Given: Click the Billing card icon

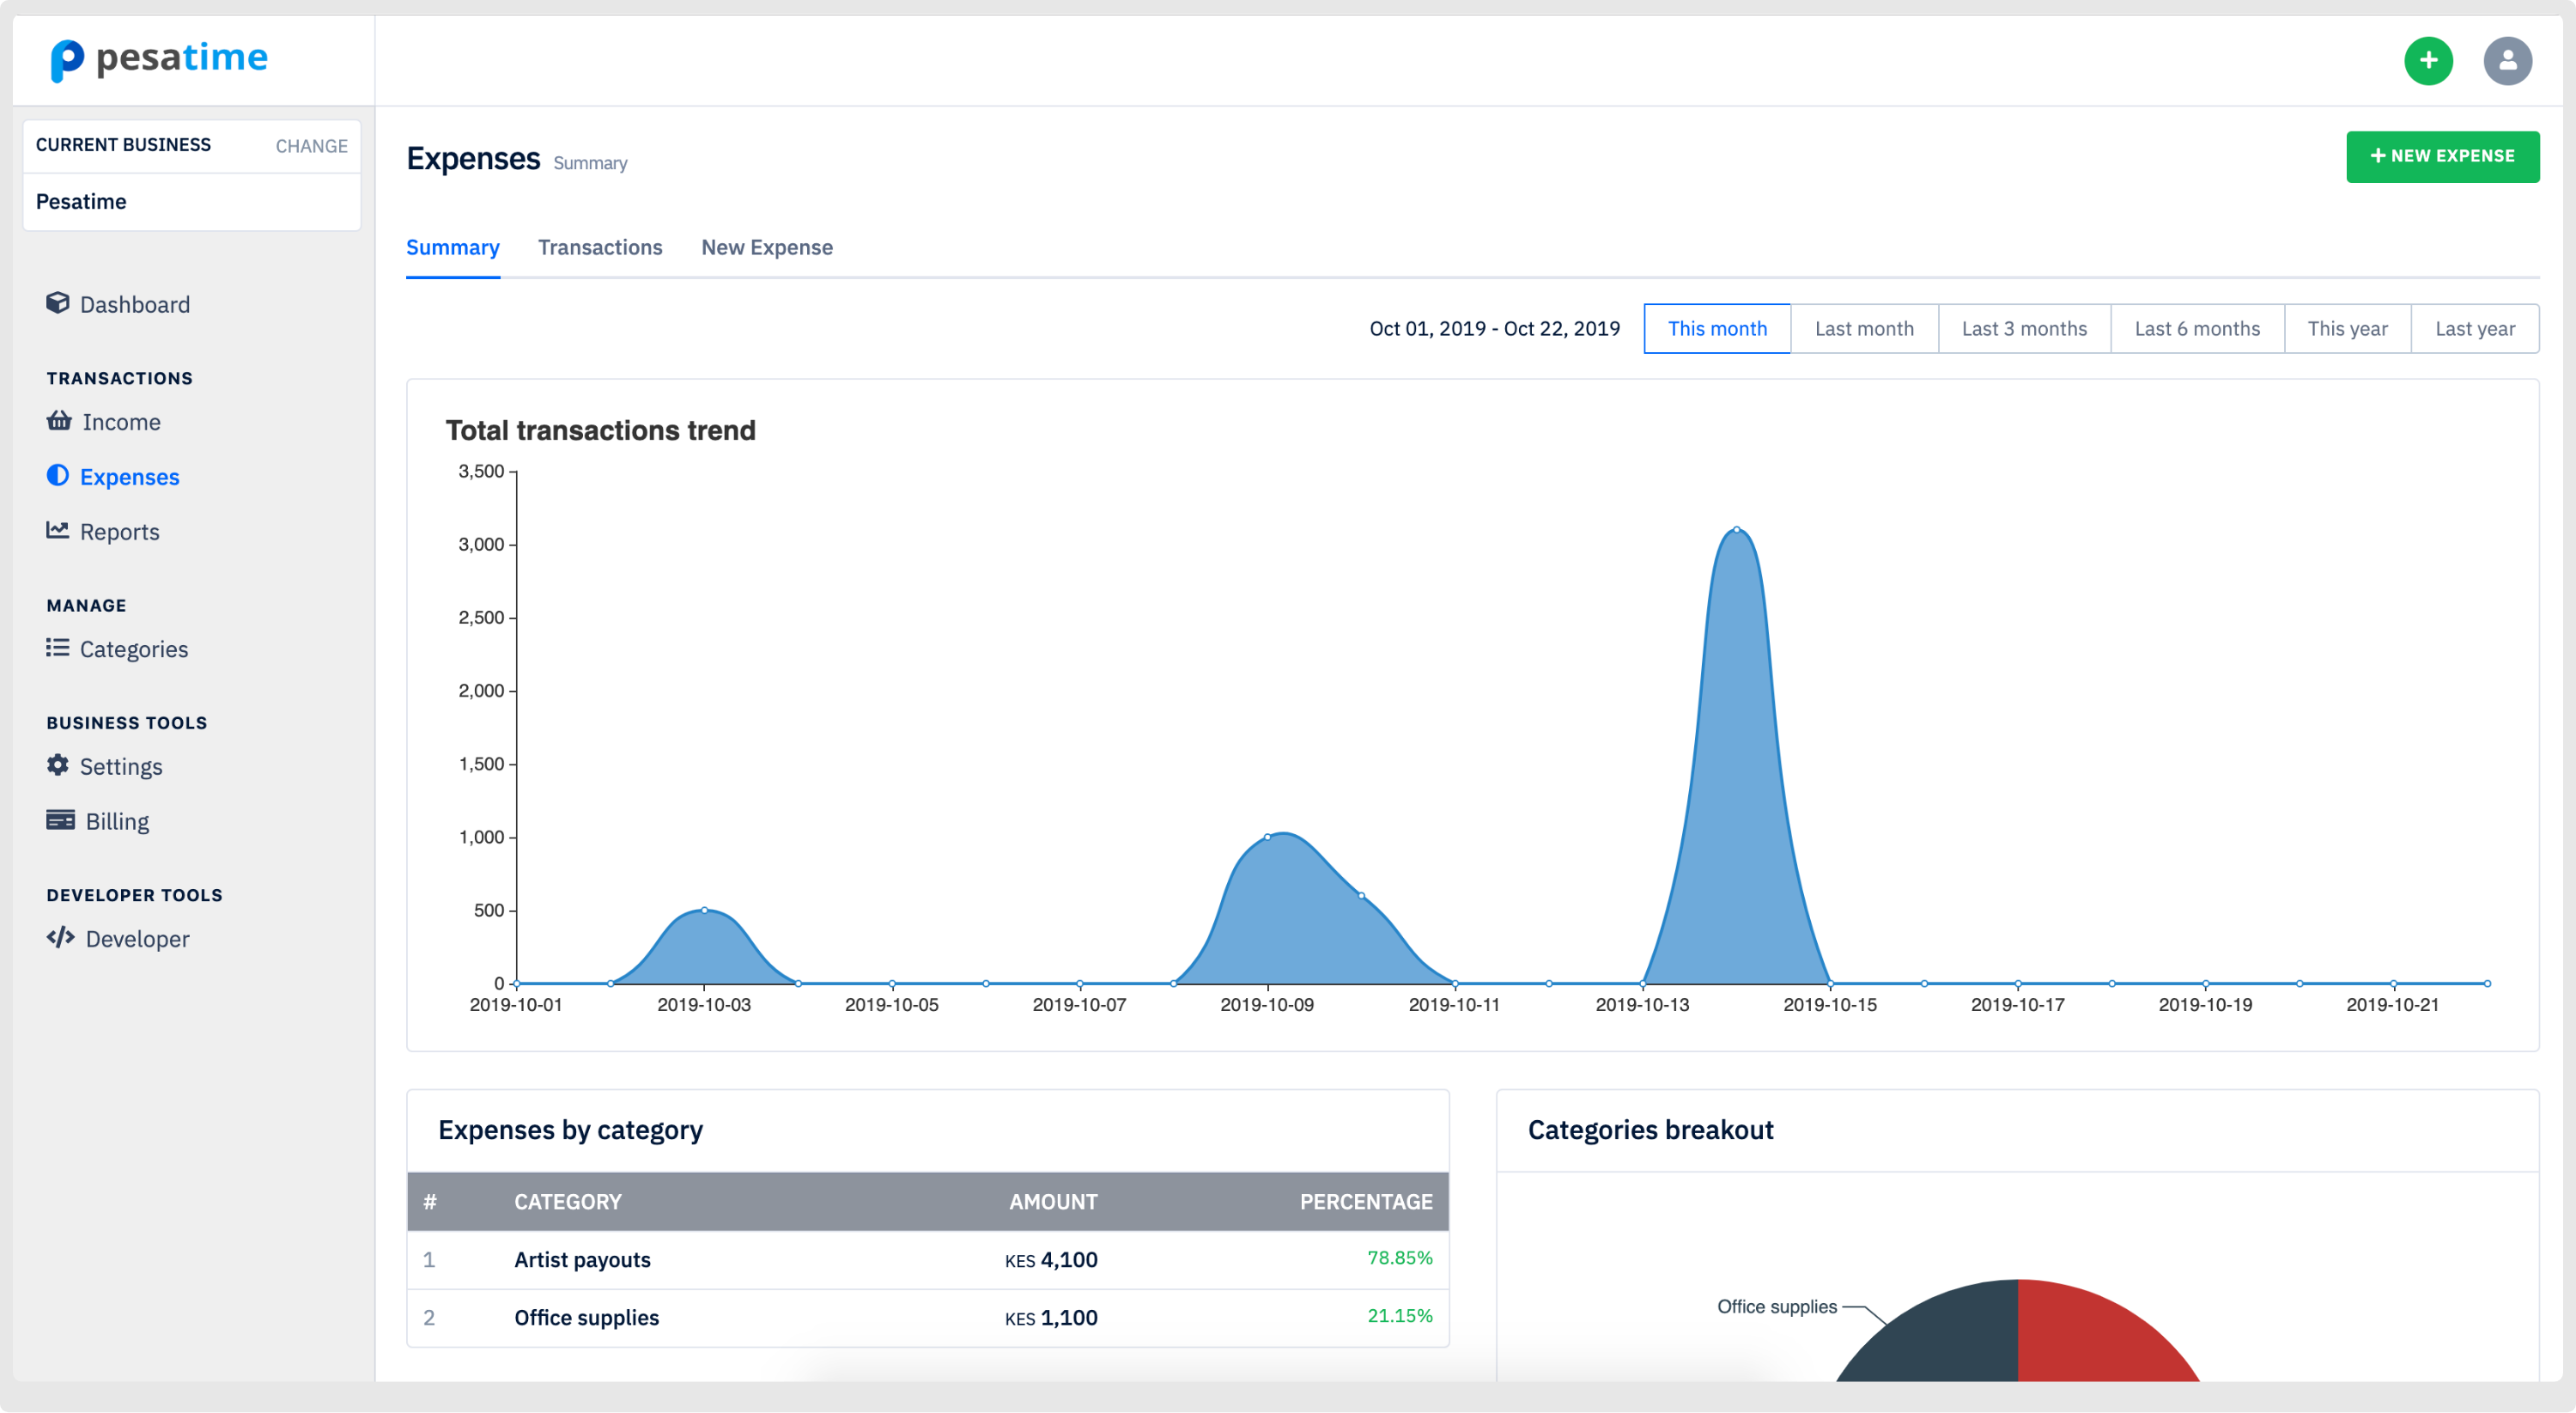Looking at the screenshot, I should click(60, 820).
